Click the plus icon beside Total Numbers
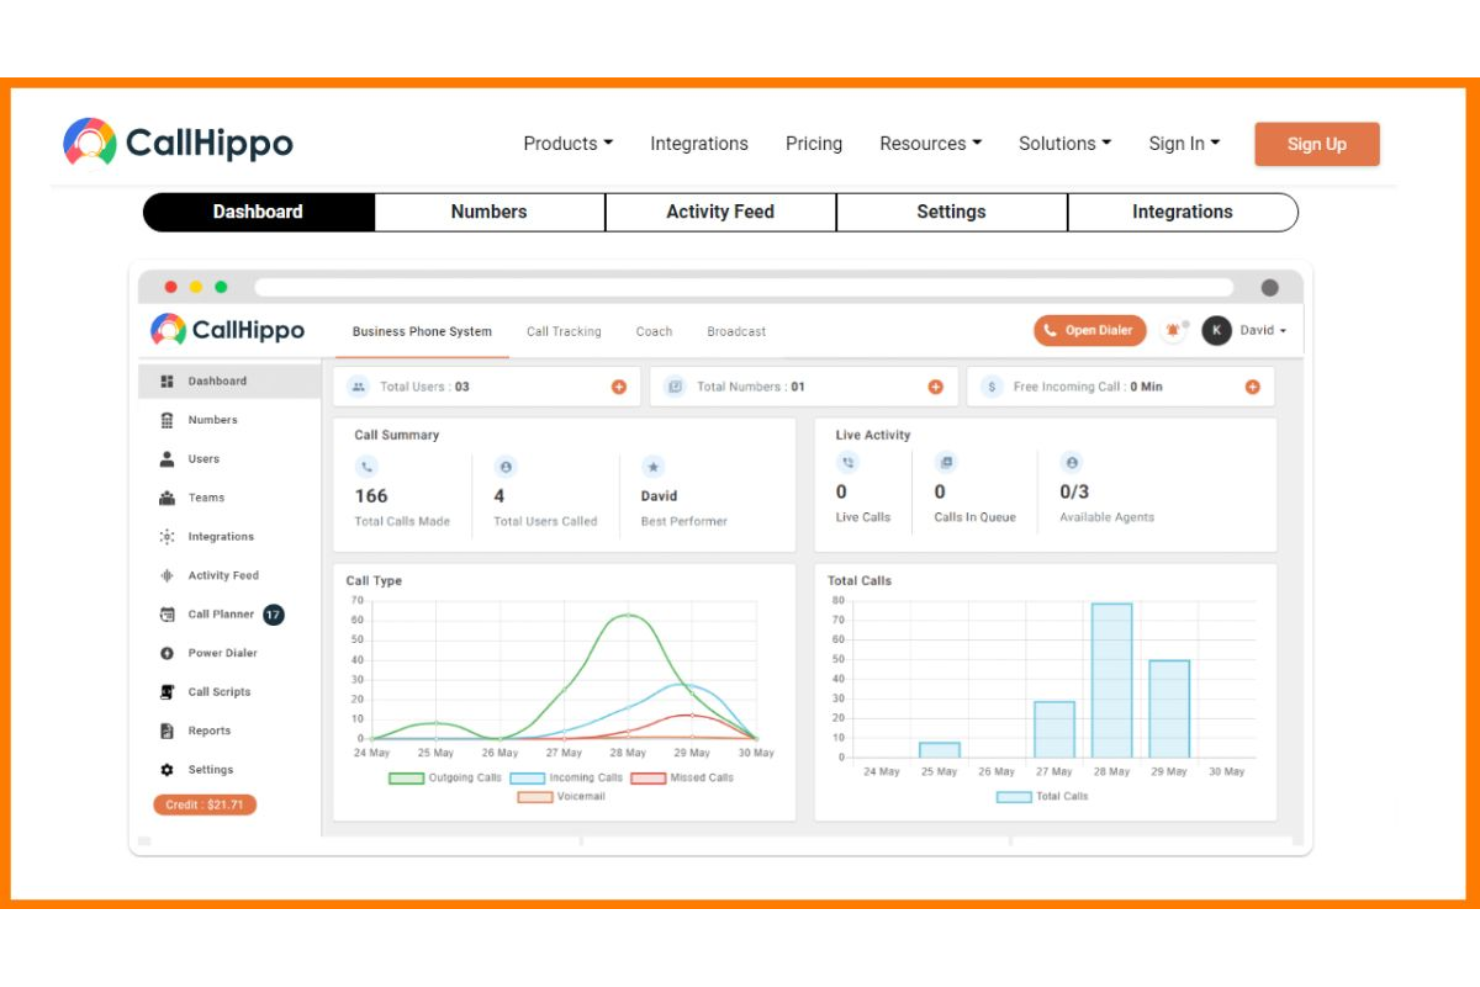 tap(936, 385)
